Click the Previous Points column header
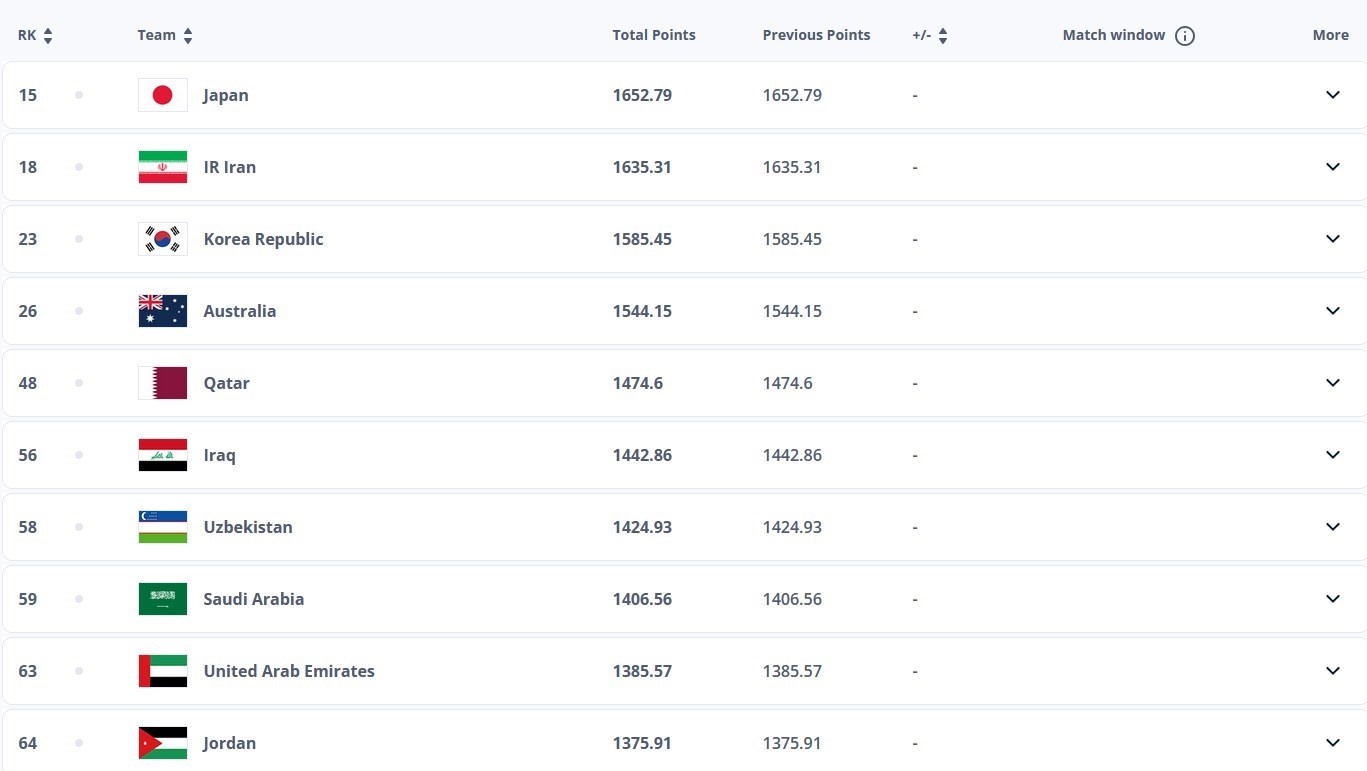Image resolution: width=1367 pixels, height=771 pixels. coord(816,35)
